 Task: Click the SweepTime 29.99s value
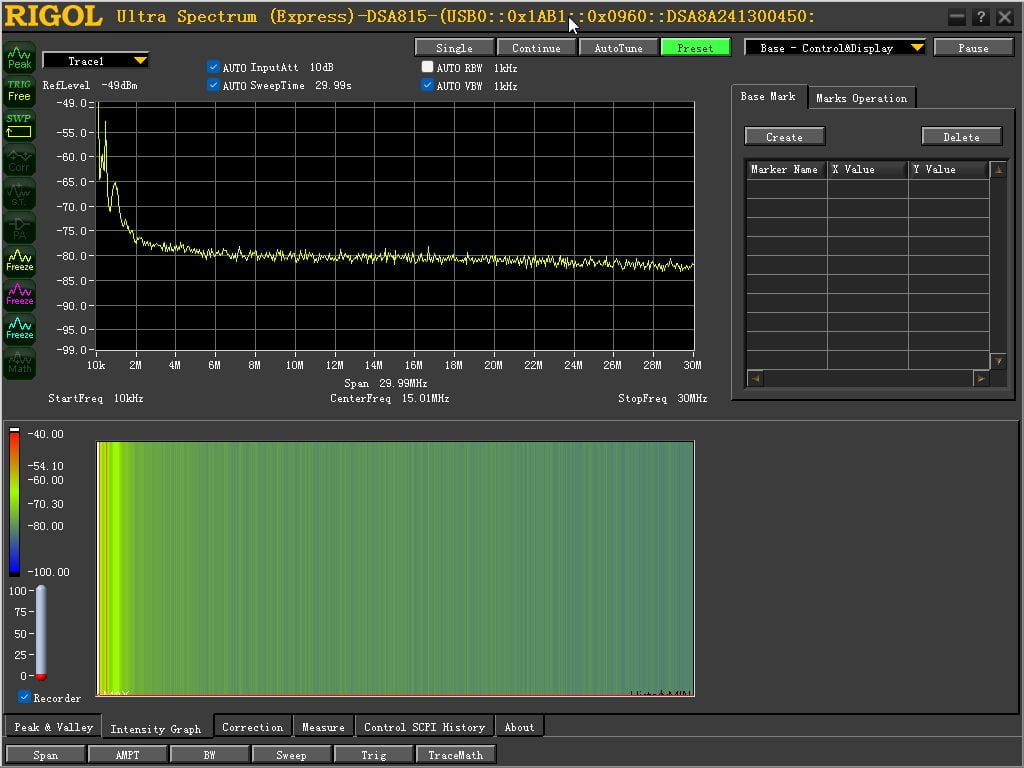(333, 86)
